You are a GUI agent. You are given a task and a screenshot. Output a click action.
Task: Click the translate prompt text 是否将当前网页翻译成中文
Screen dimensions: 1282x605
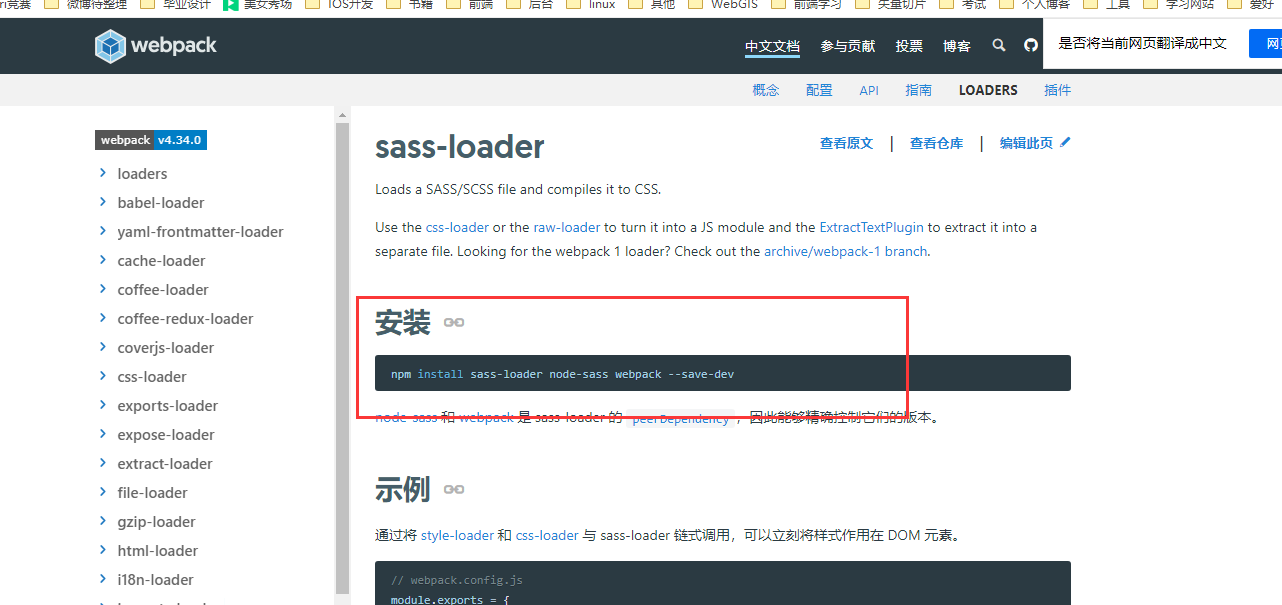click(1143, 44)
